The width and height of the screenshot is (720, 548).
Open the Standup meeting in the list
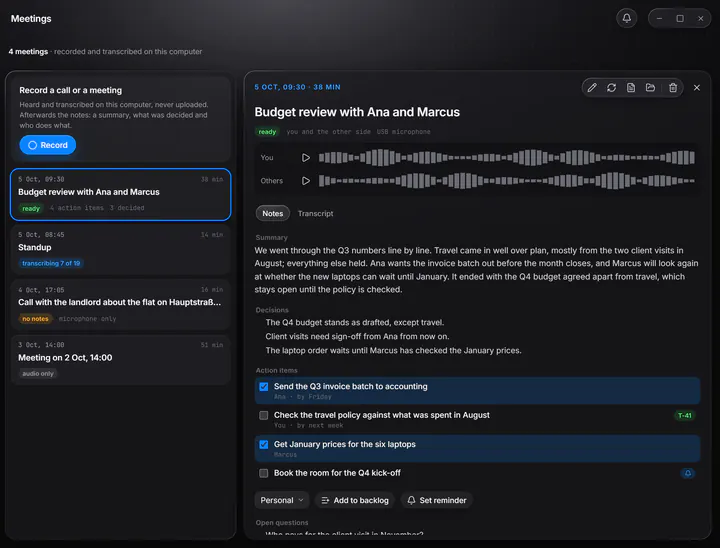(120, 249)
